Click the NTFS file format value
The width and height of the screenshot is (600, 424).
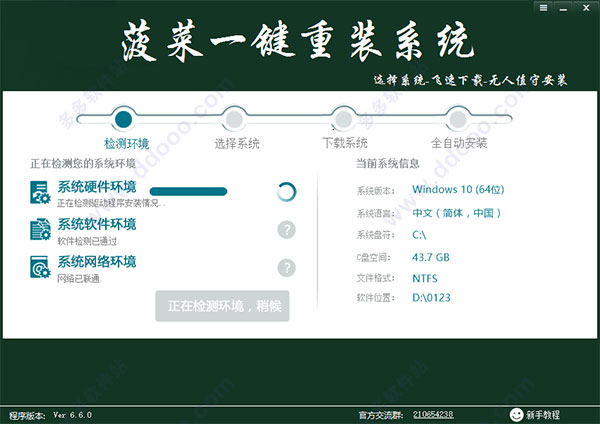[425, 278]
